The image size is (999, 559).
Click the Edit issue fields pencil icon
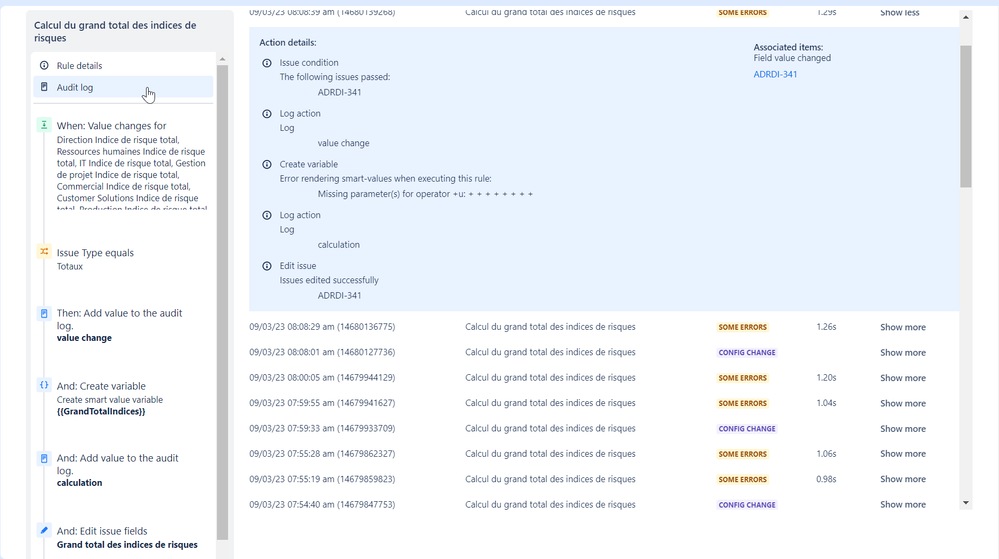click(44, 530)
